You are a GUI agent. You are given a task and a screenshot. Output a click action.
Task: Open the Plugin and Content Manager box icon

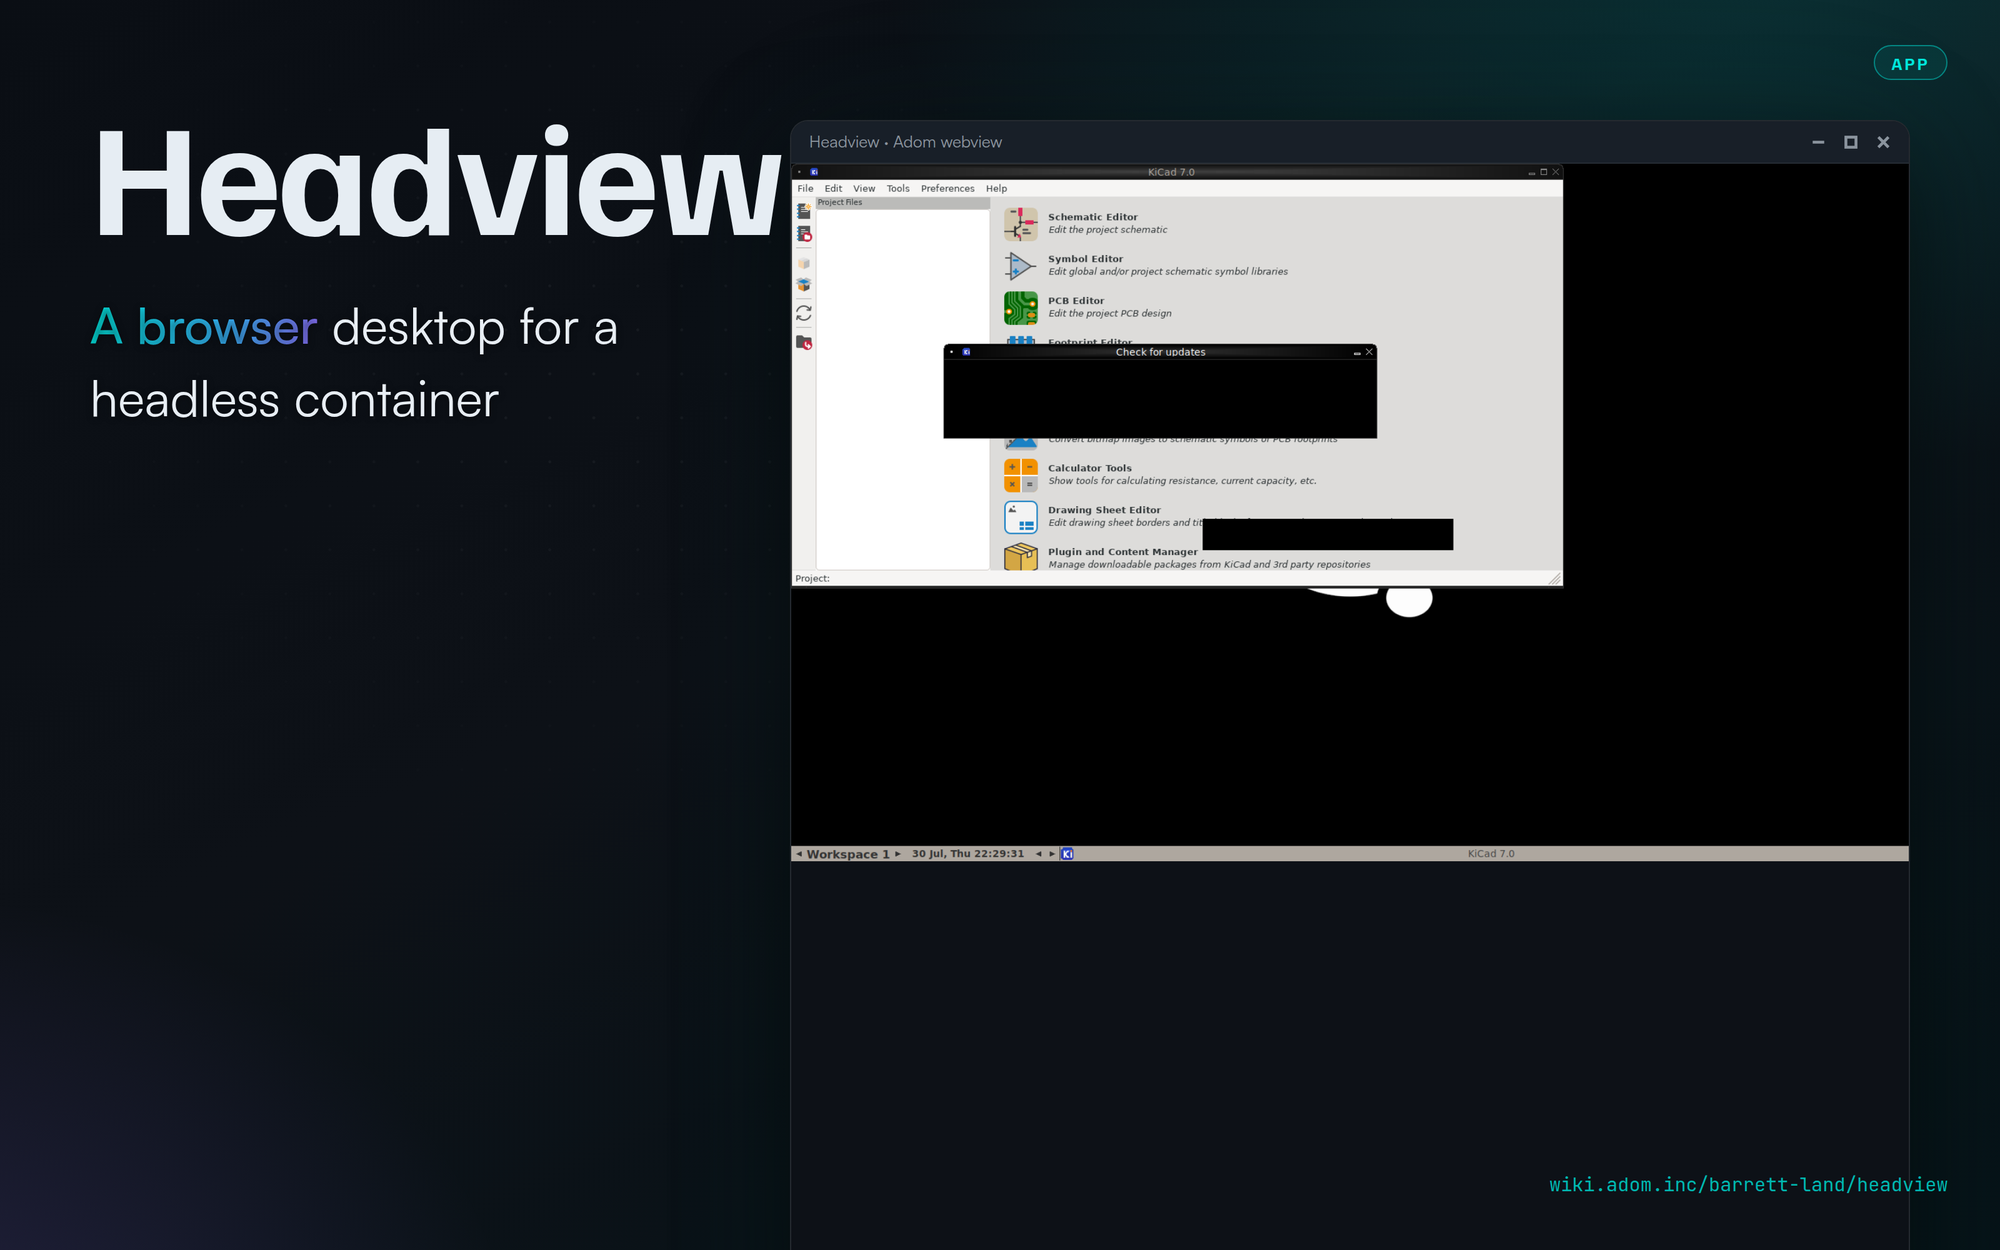tap(1020, 557)
